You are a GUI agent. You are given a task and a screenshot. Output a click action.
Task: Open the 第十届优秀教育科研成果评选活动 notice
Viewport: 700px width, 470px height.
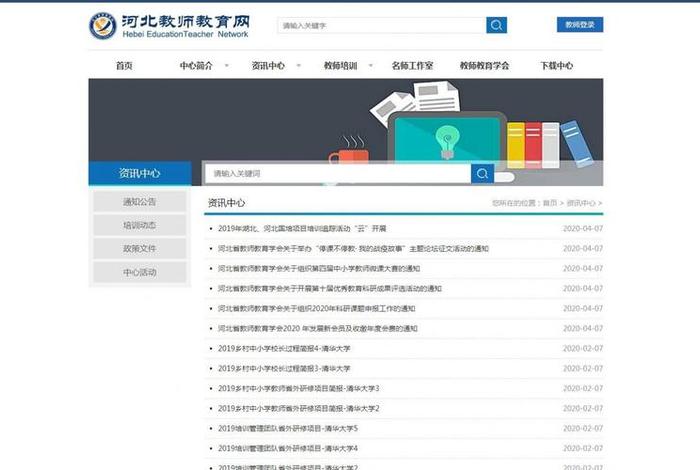pyautogui.click(x=329, y=289)
